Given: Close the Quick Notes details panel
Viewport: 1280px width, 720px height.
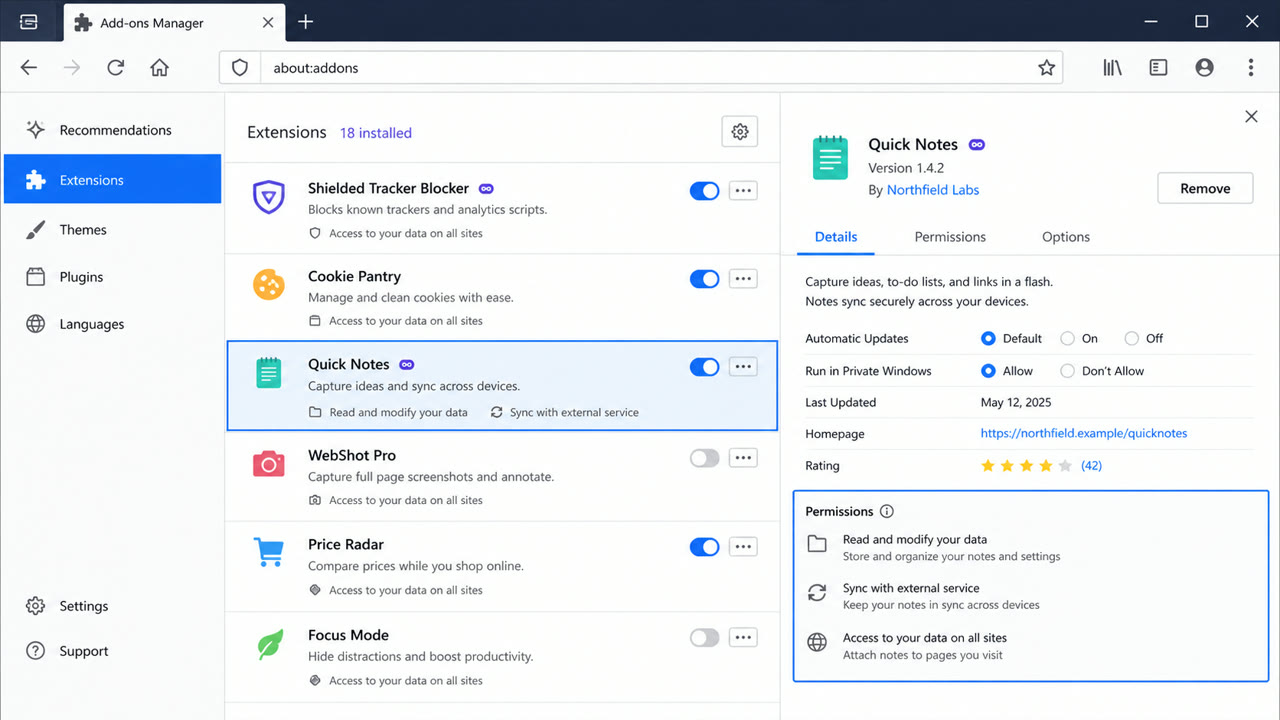Looking at the screenshot, I should (1251, 117).
